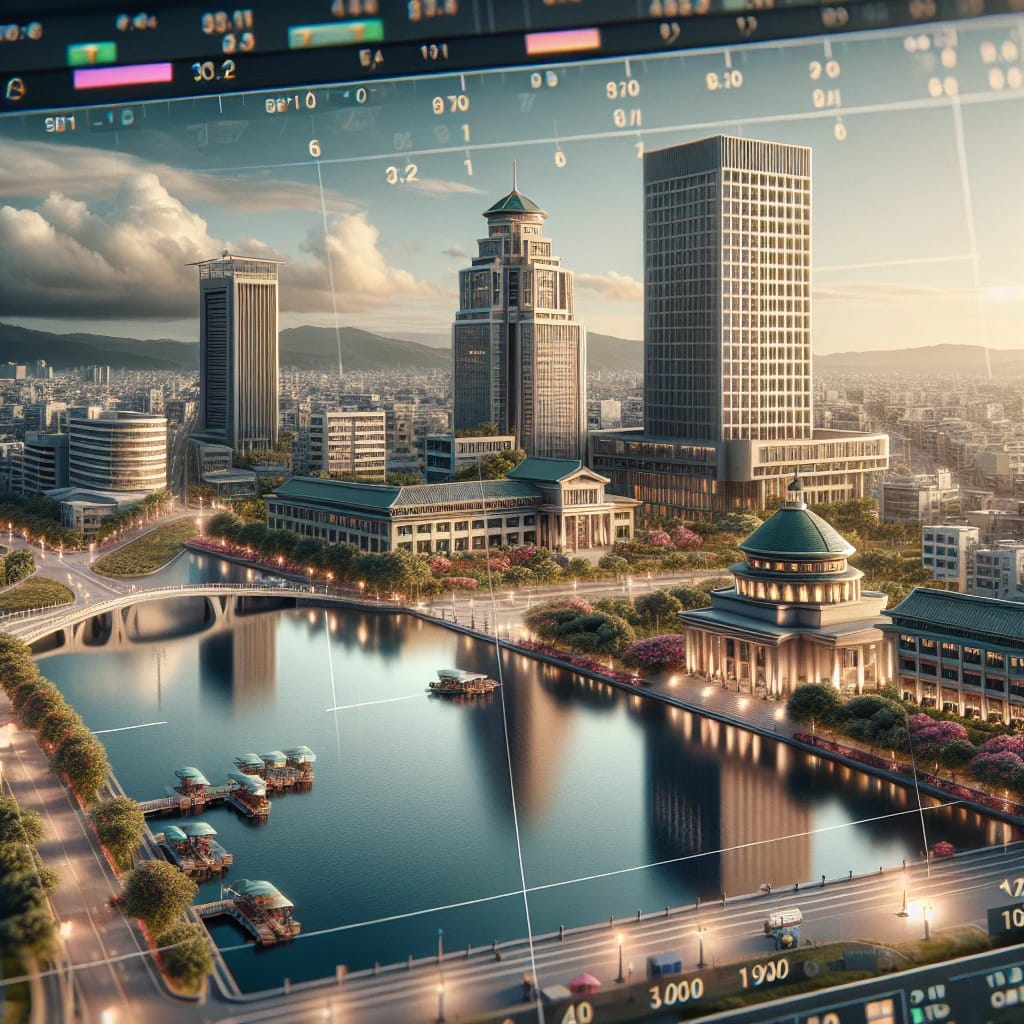Click the 8.10 scale label
The image size is (1024, 1024).
(x=724, y=80)
